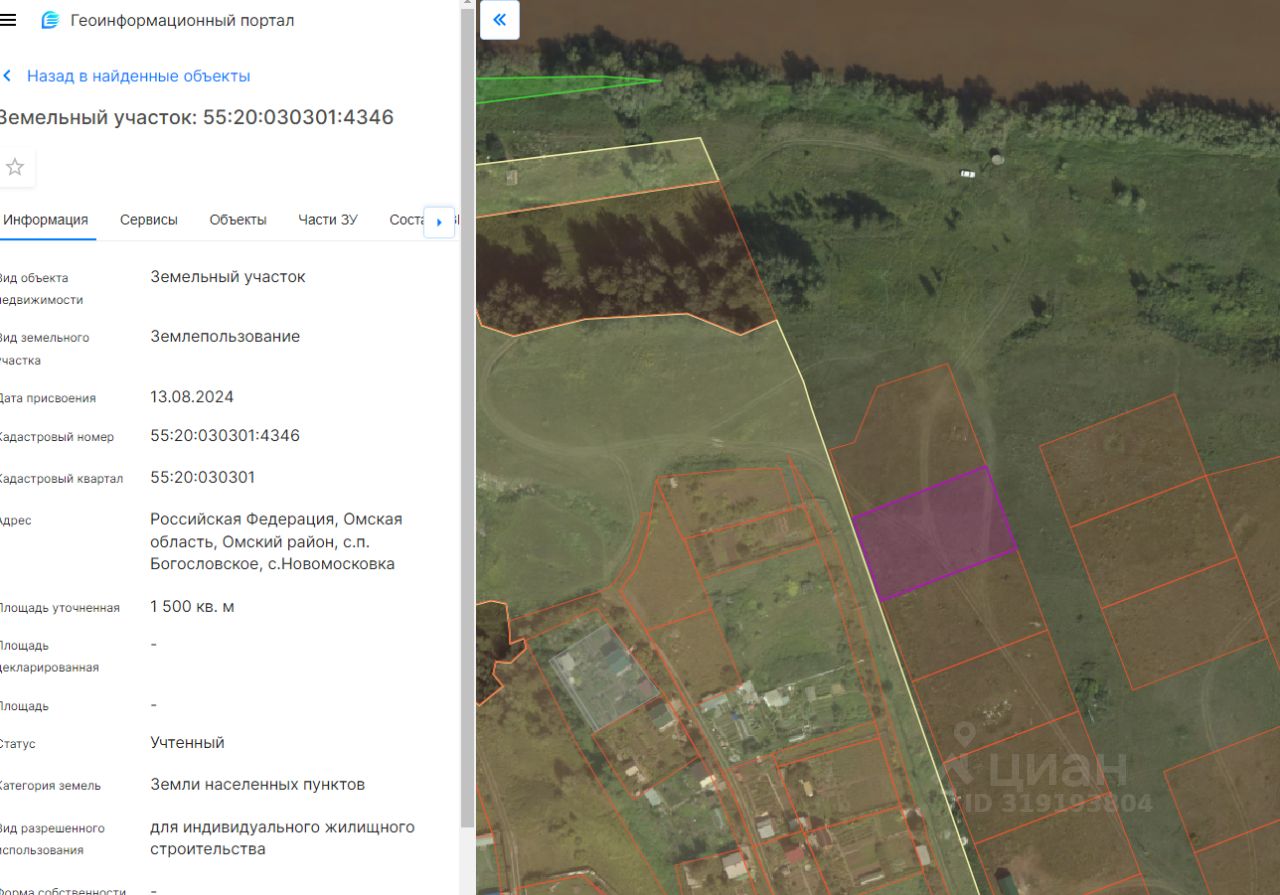Go back via Назад в найденные объекты
This screenshot has height=895, width=1280.
click(138, 76)
